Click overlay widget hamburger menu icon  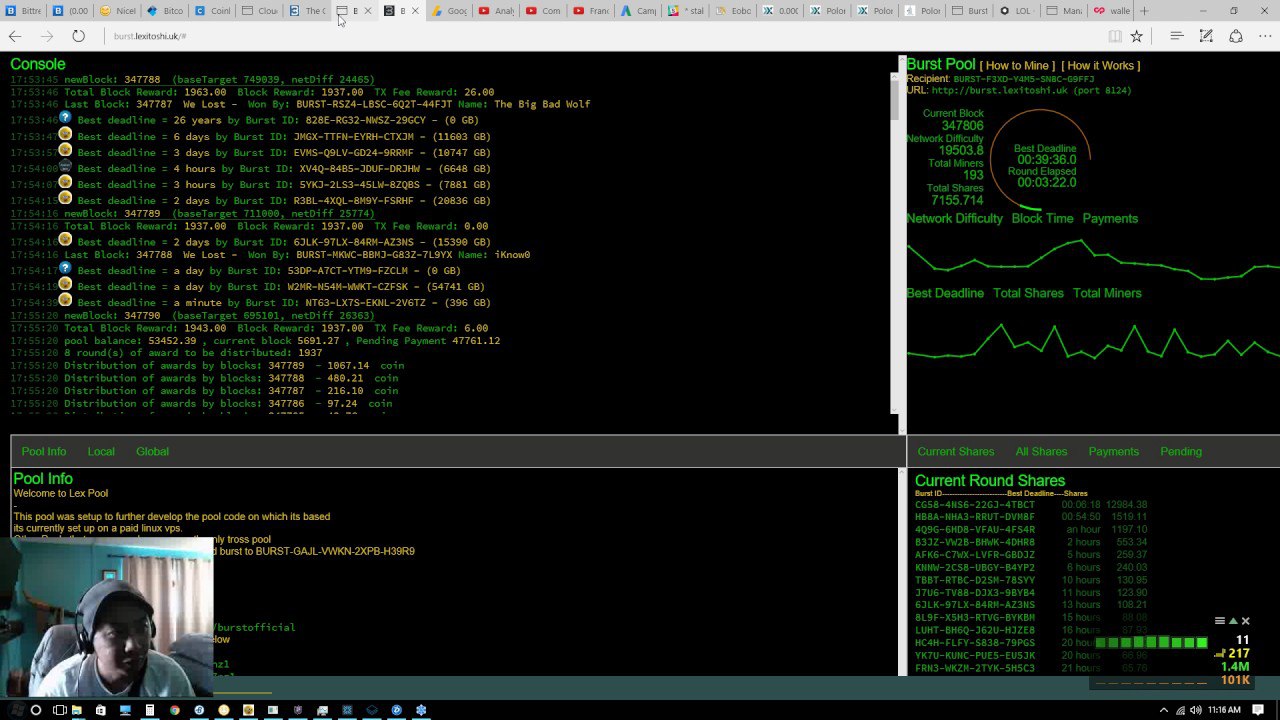[x=1219, y=621]
